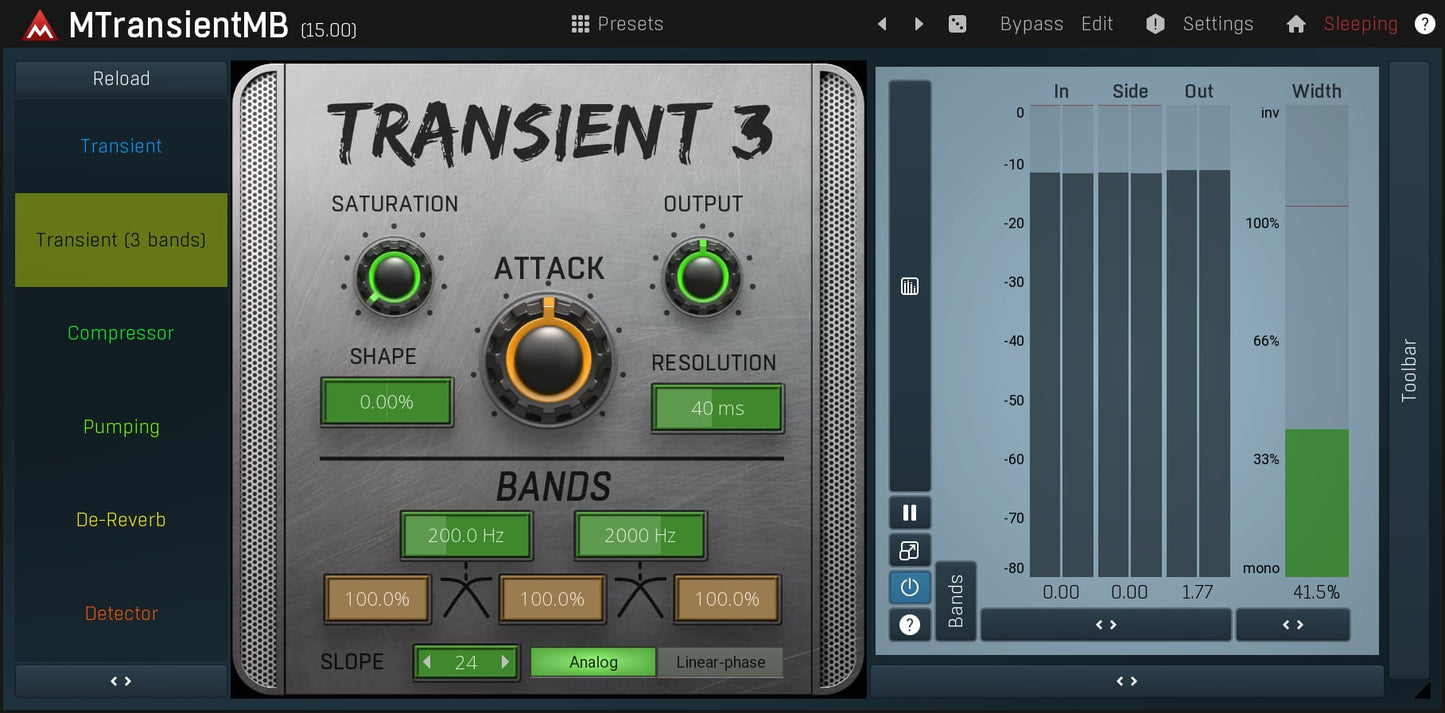Click the home icon in the top toolbar
This screenshot has height=713, width=1445.
(x=1296, y=23)
